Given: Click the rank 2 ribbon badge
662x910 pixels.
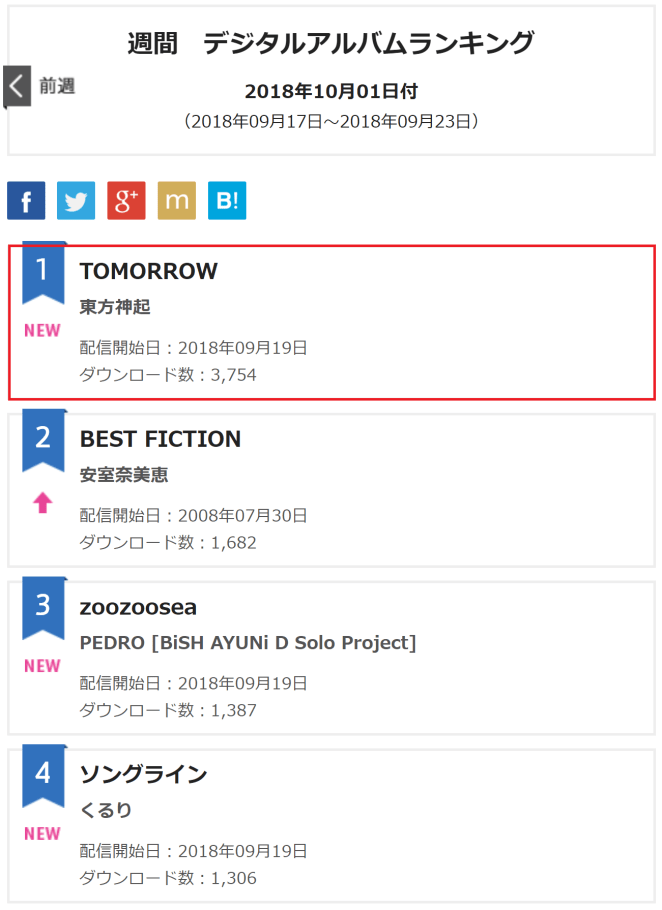Looking at the screenshot, I should (43, 439).
